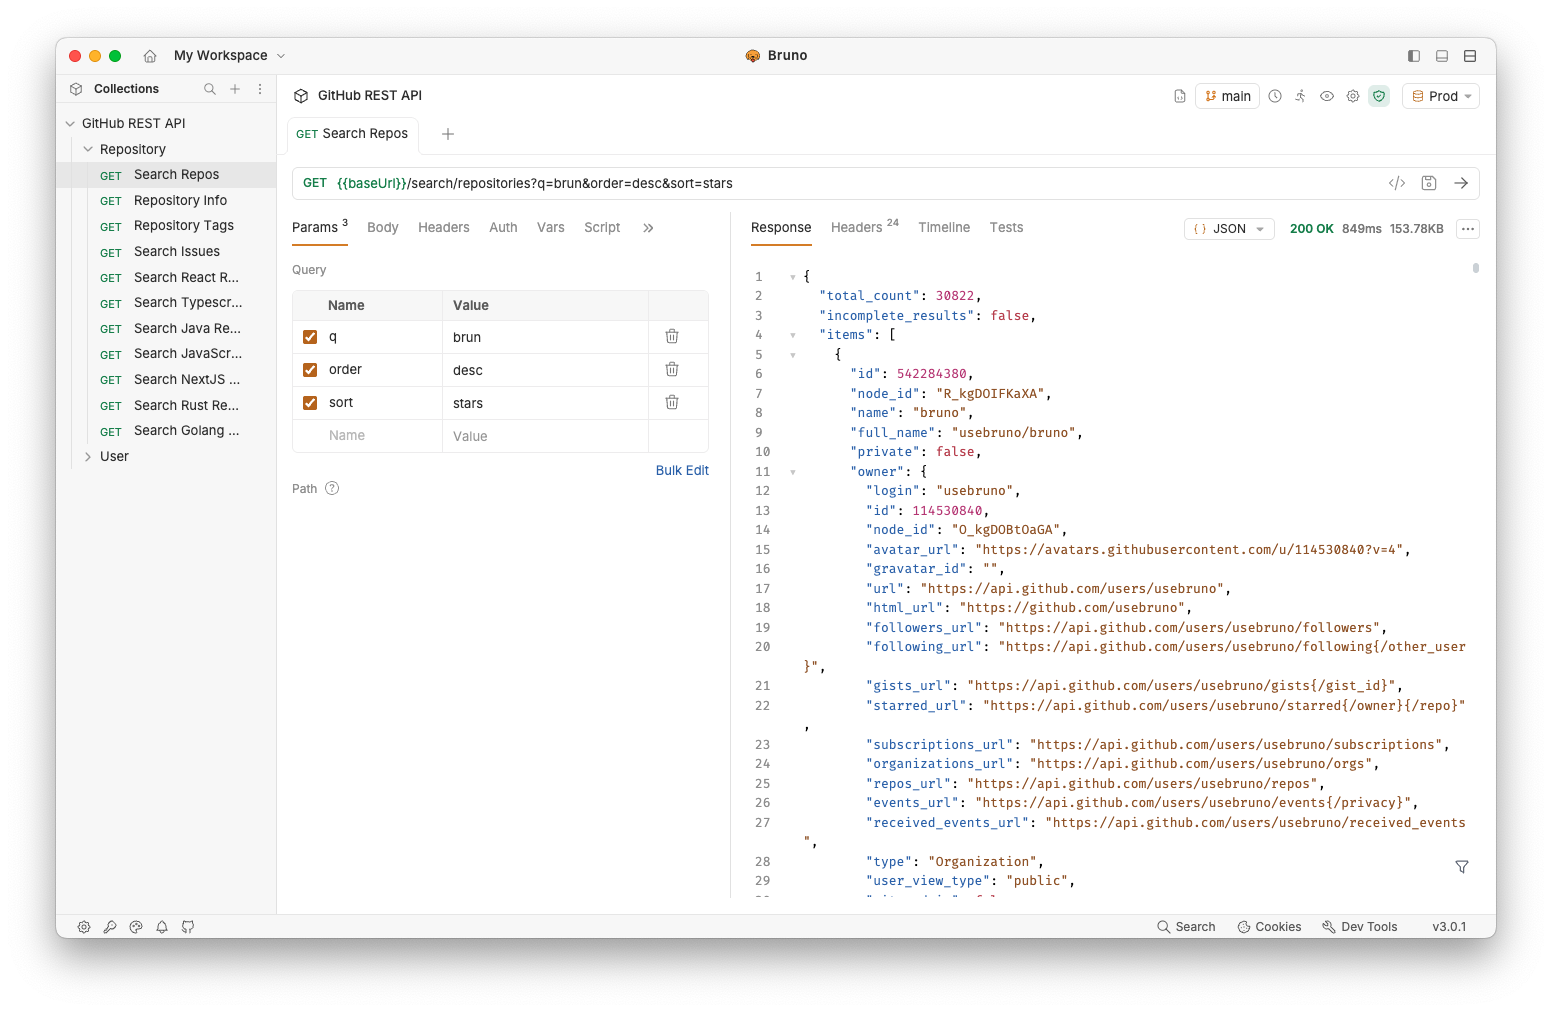The image size is (1552, 1012).
Task: Toggle the 'order' parameter checkbox
Action: [310, 370]
